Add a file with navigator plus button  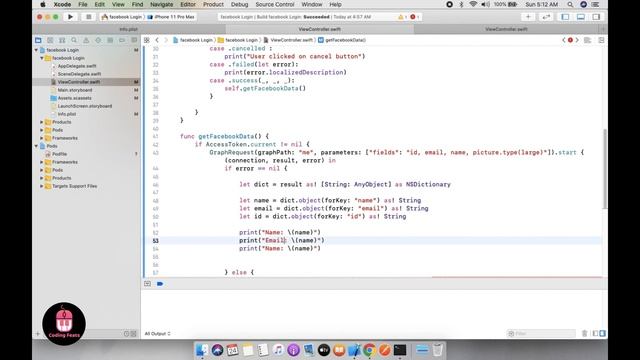(38, 334)
